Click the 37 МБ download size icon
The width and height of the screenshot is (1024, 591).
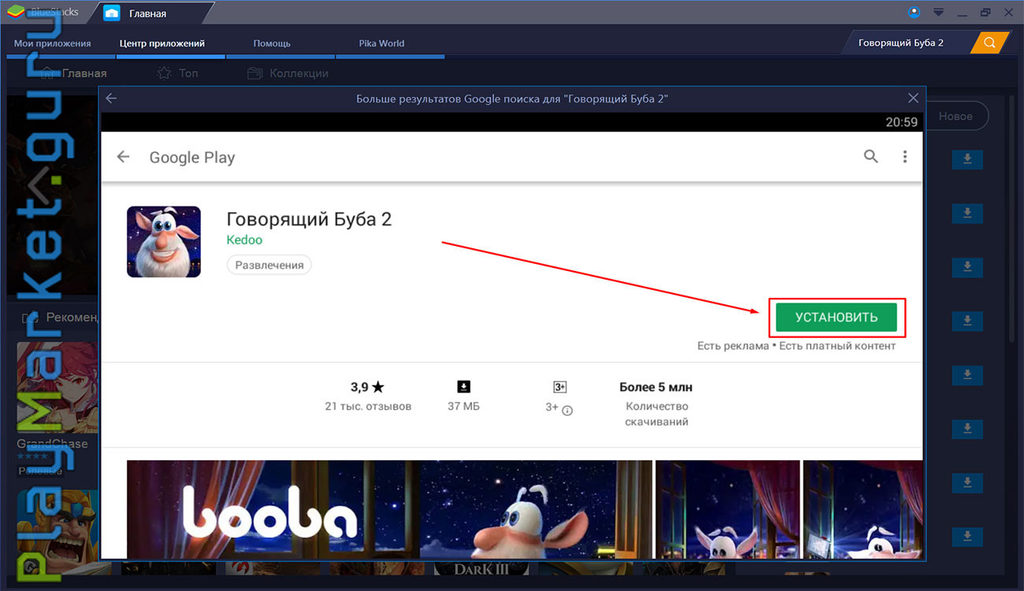coord(463,387)
